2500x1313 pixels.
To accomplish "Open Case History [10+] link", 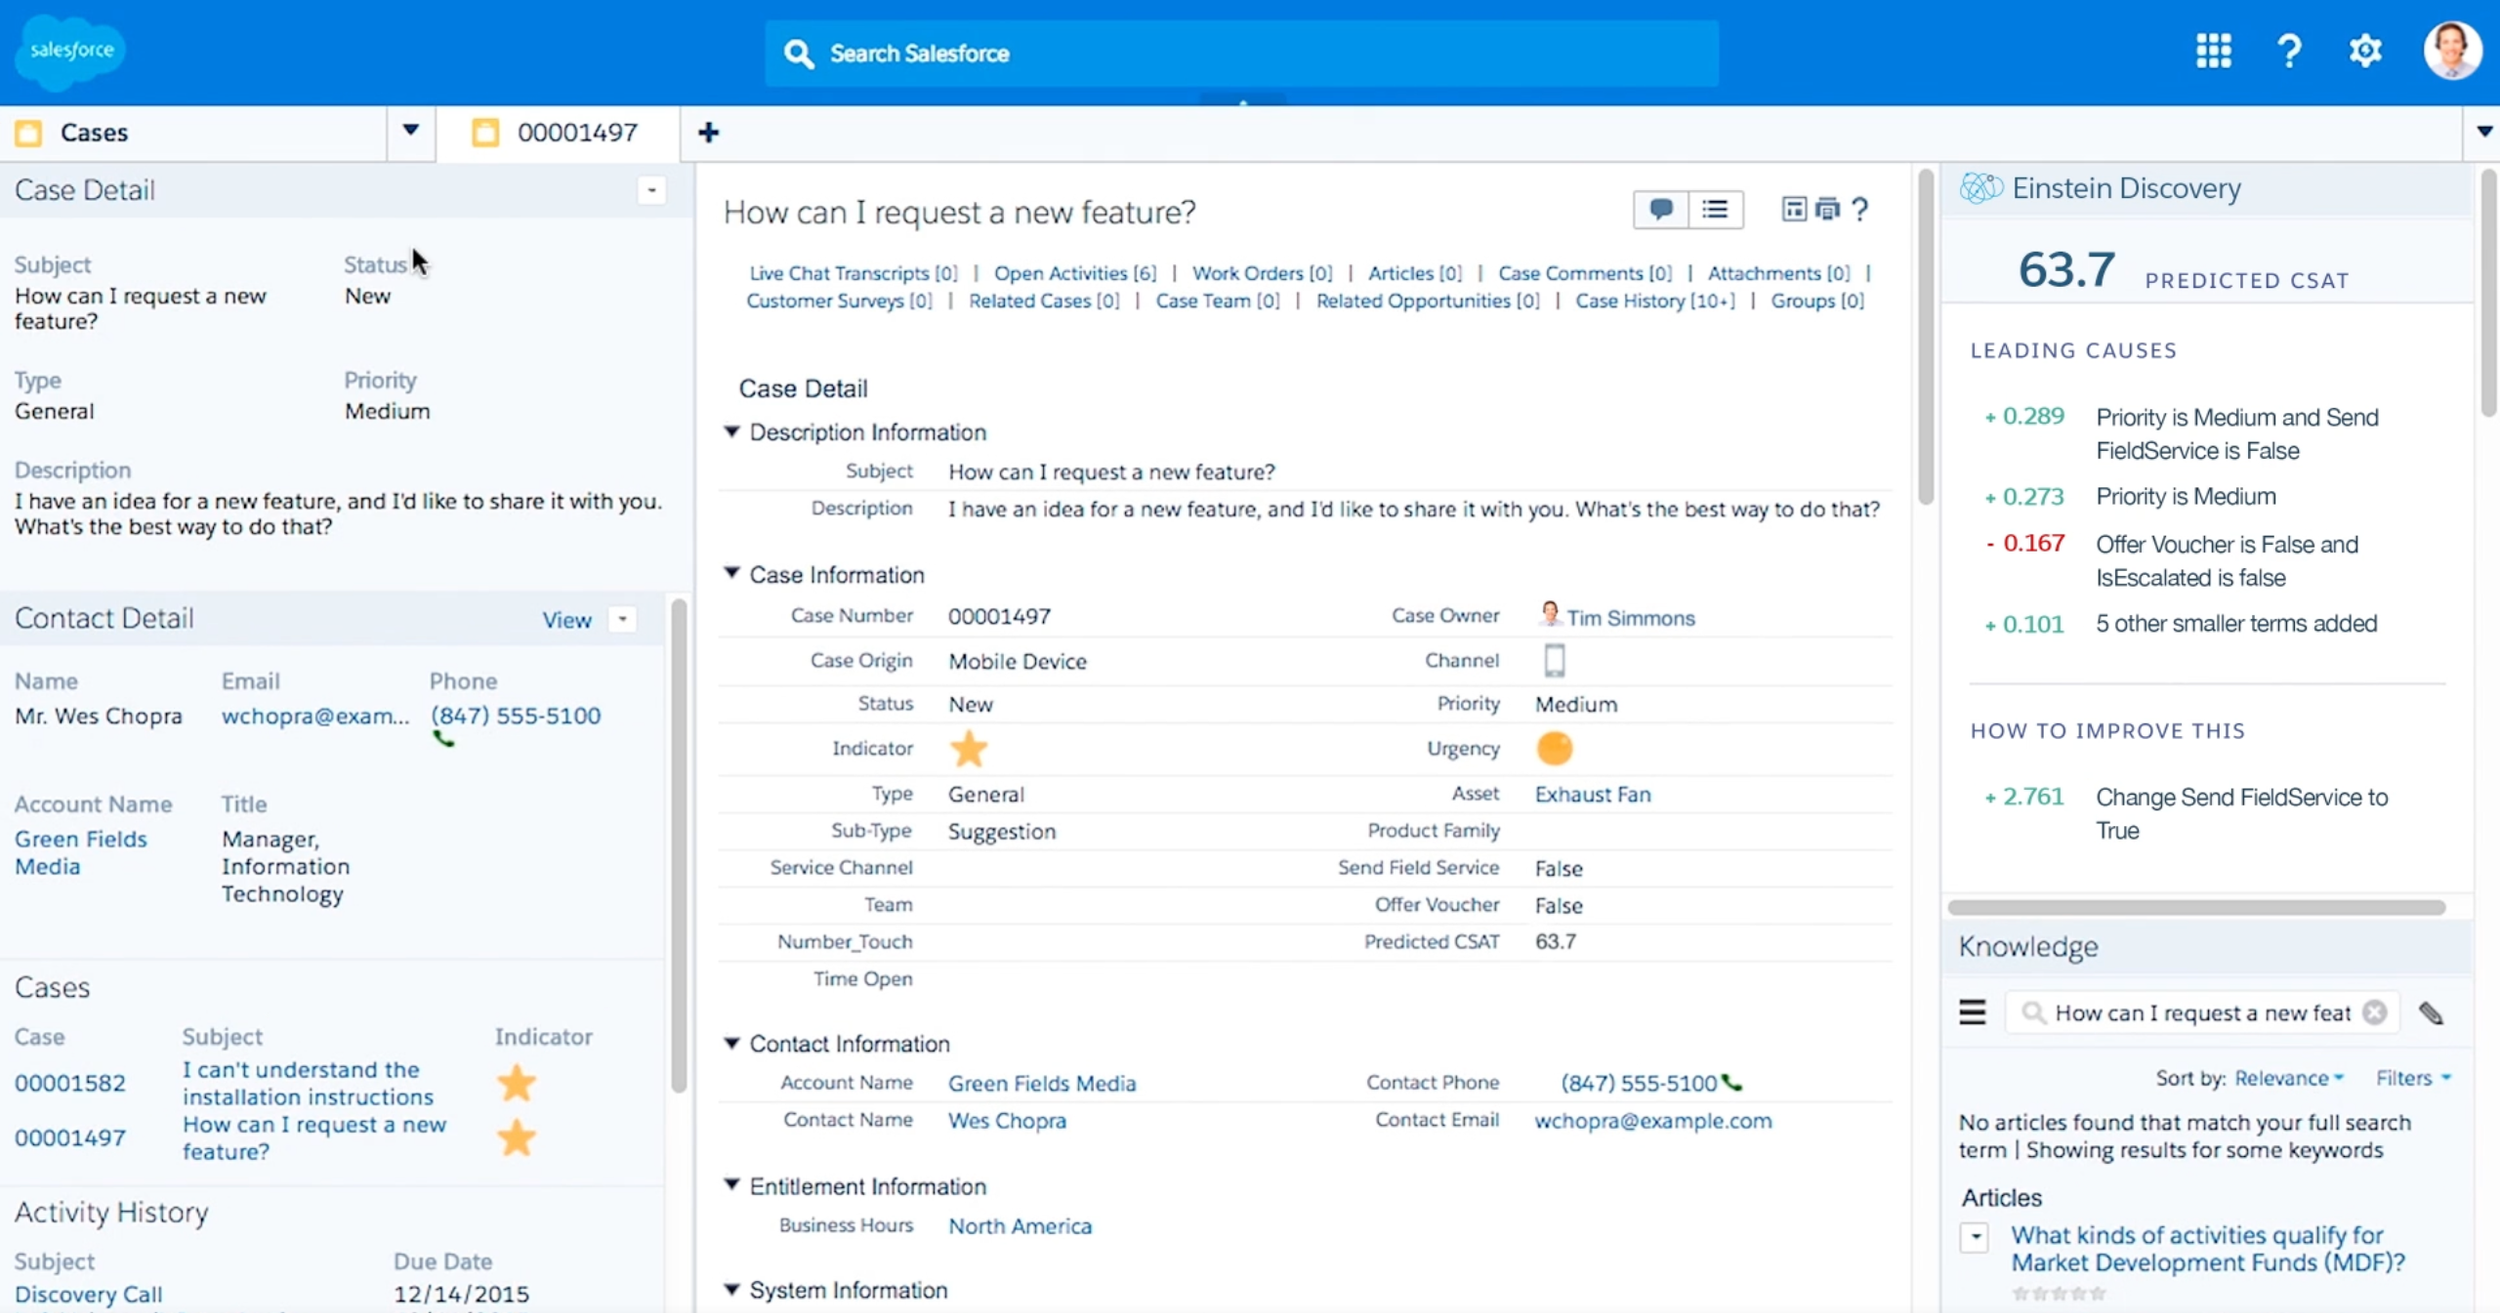I will click(x=1655, y=301).
